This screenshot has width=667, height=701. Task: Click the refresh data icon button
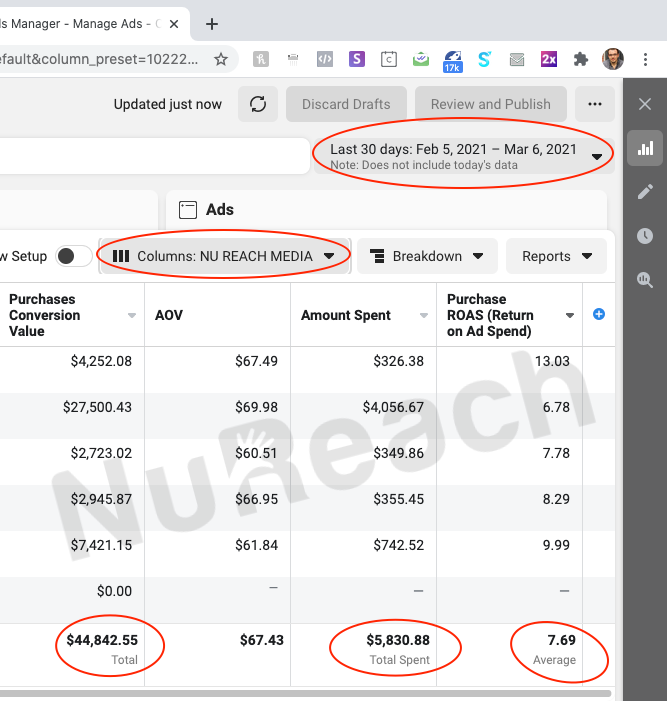pyautogui.click(x=258, y=104)
